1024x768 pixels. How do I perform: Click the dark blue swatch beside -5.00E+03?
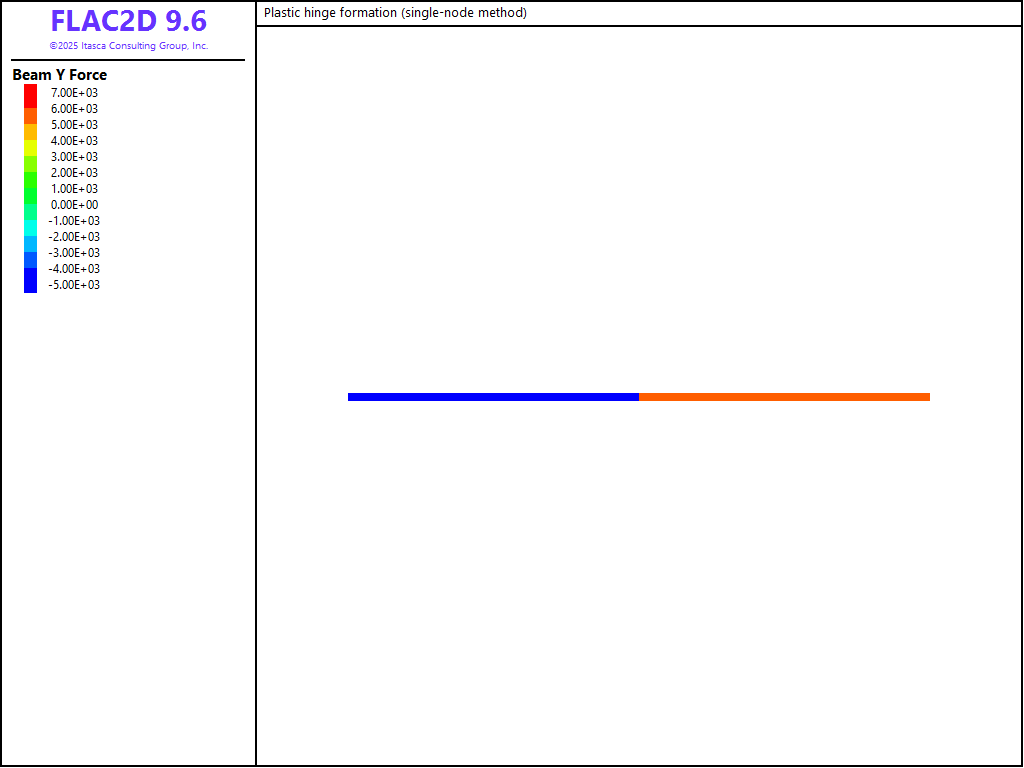(x=31, y=284)
